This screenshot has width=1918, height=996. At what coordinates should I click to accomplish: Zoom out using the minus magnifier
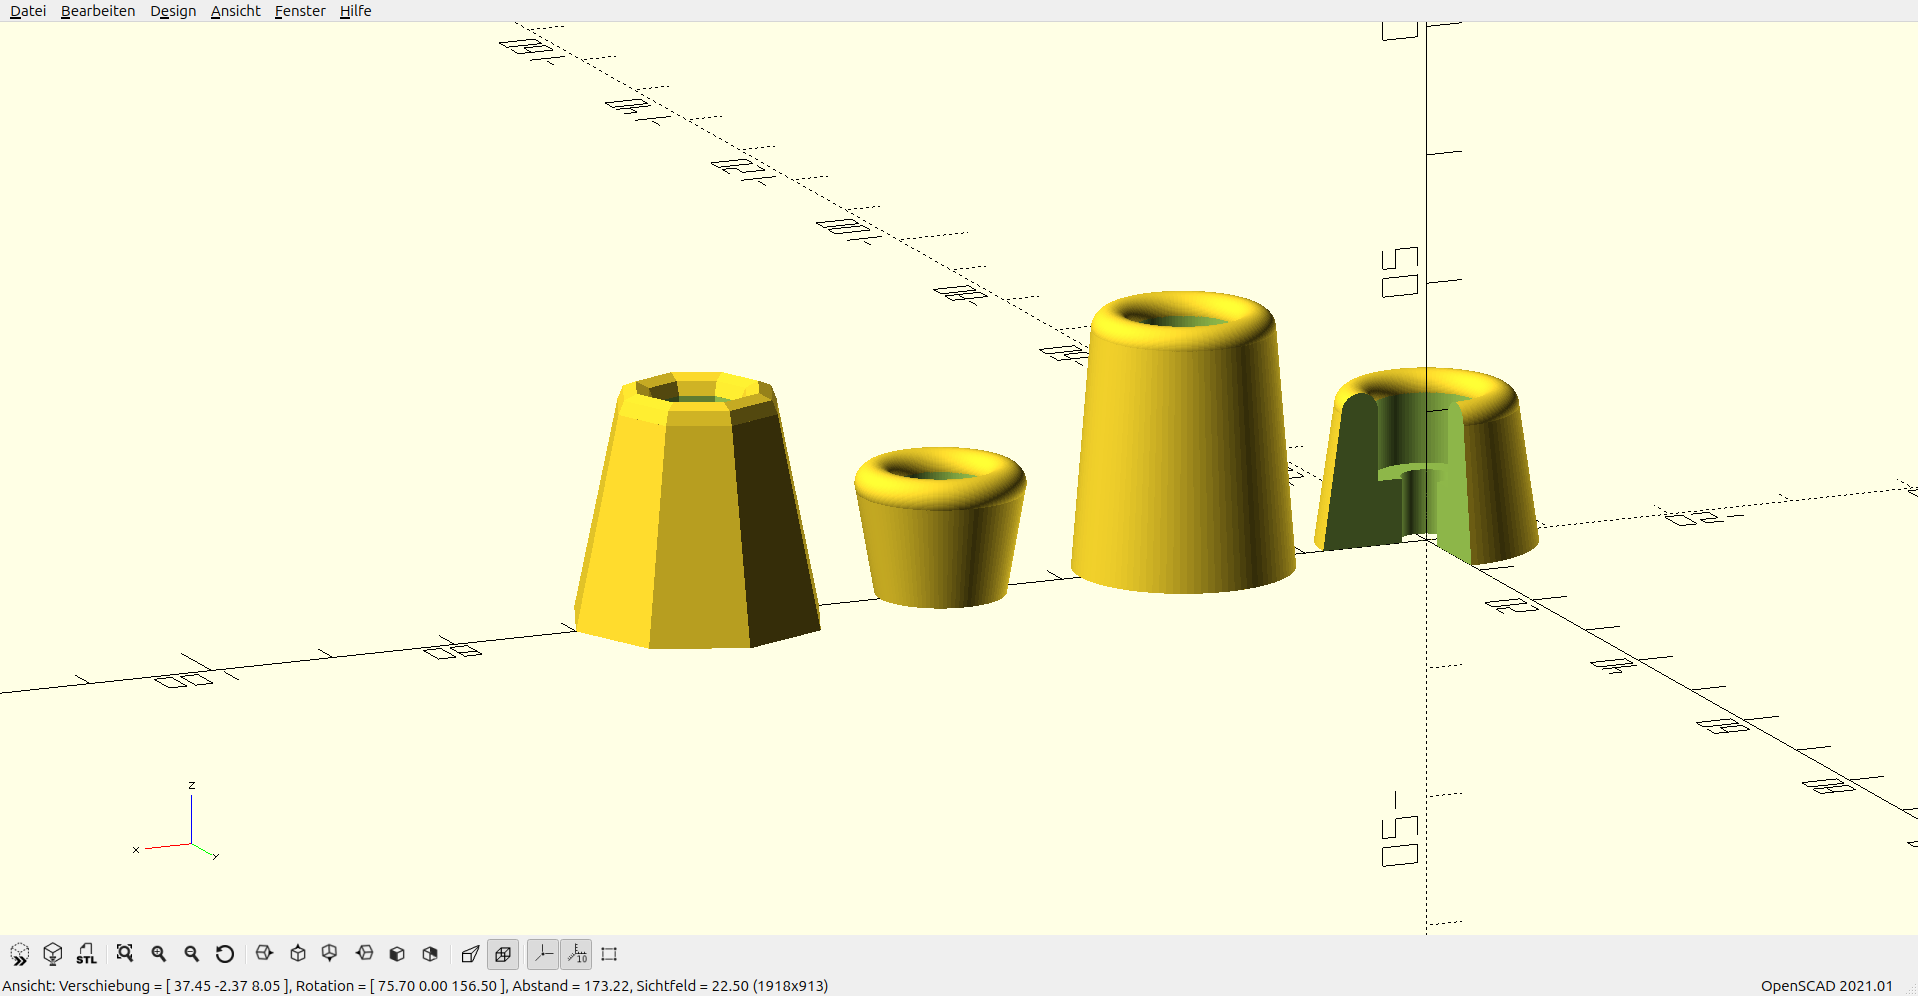192,954
